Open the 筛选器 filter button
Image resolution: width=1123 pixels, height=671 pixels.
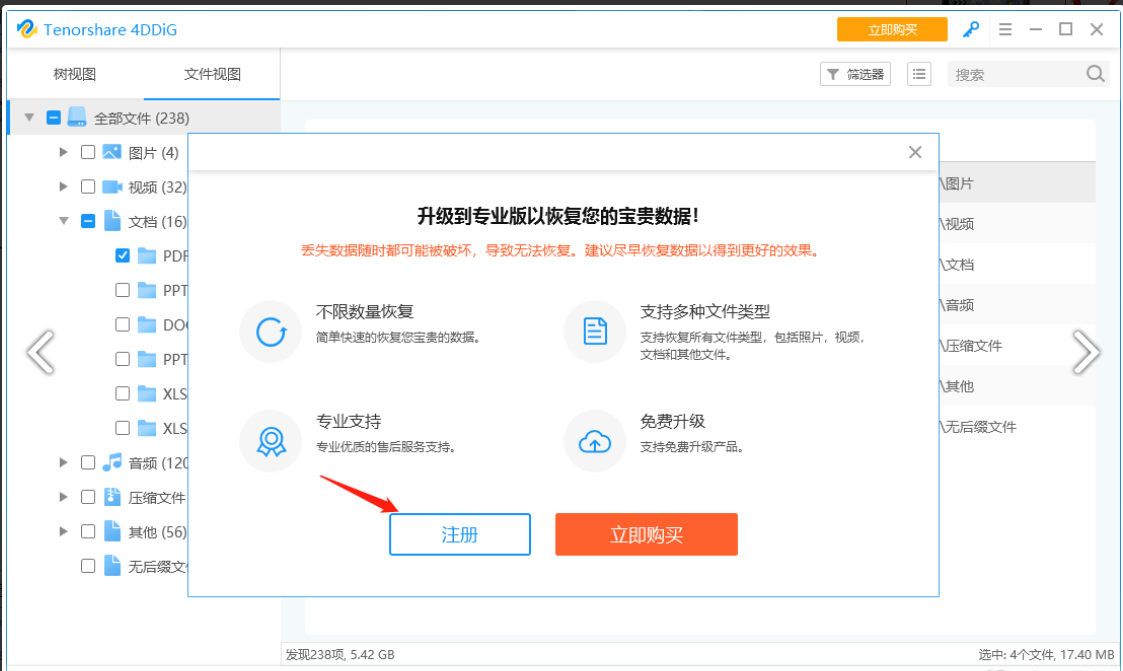coord(855,74)
